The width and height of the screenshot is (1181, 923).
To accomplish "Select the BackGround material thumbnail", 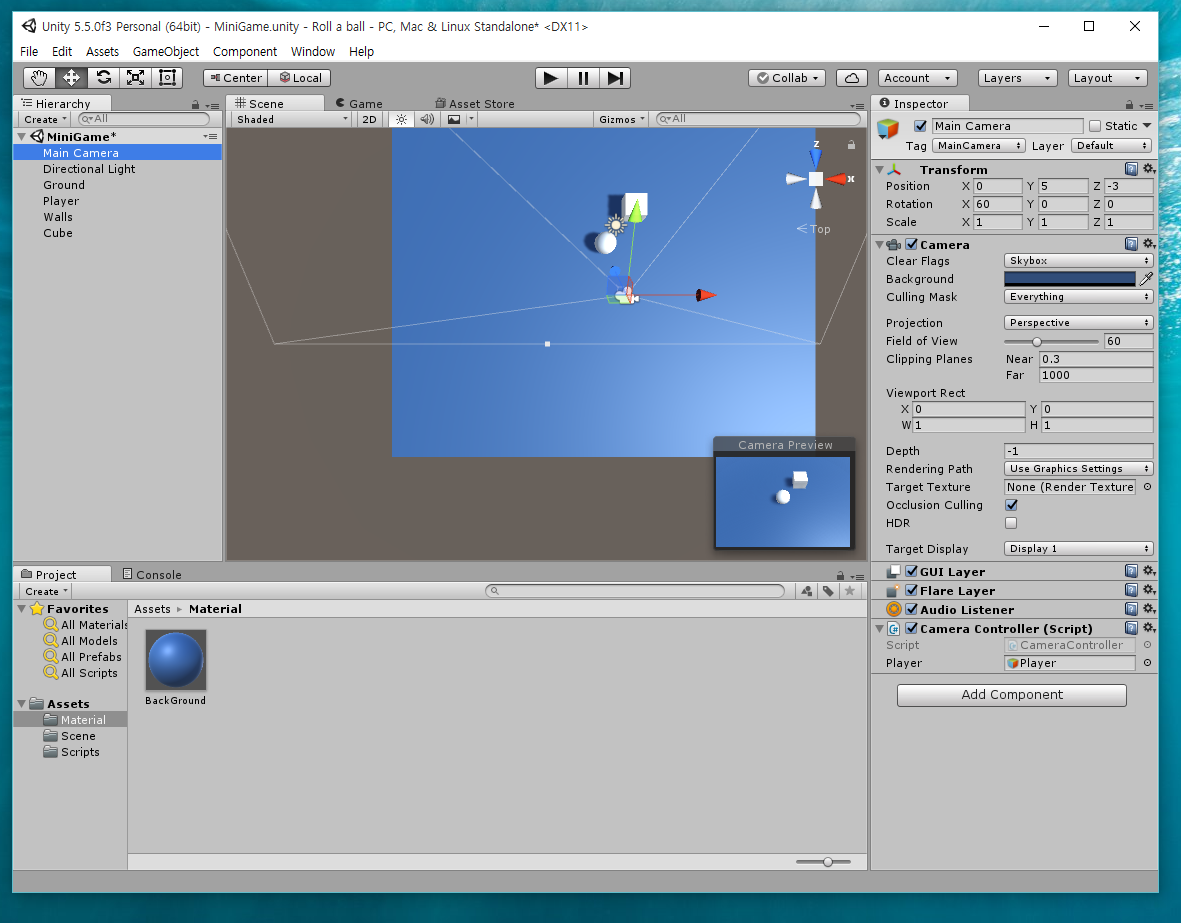I will click(x=175, y=660).
